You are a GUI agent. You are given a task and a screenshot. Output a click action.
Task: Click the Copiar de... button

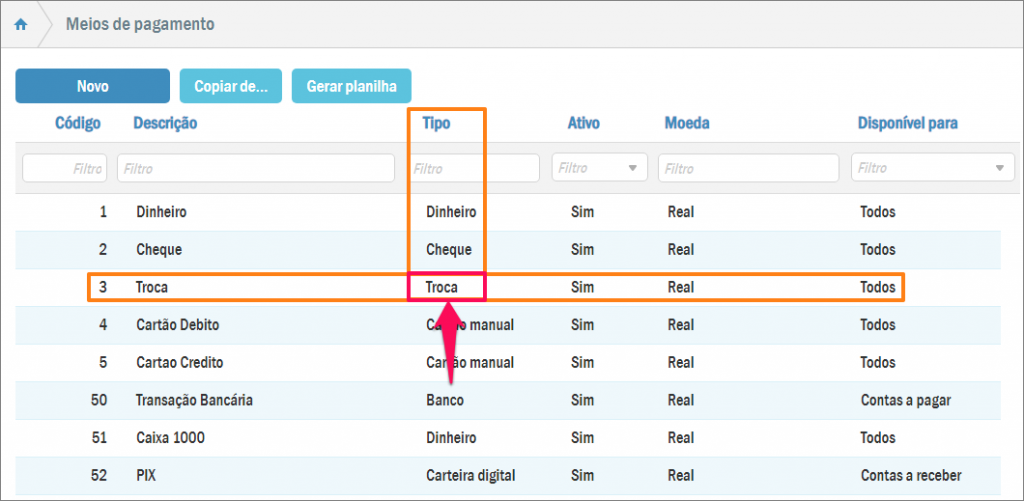click(x=231, y=86)
